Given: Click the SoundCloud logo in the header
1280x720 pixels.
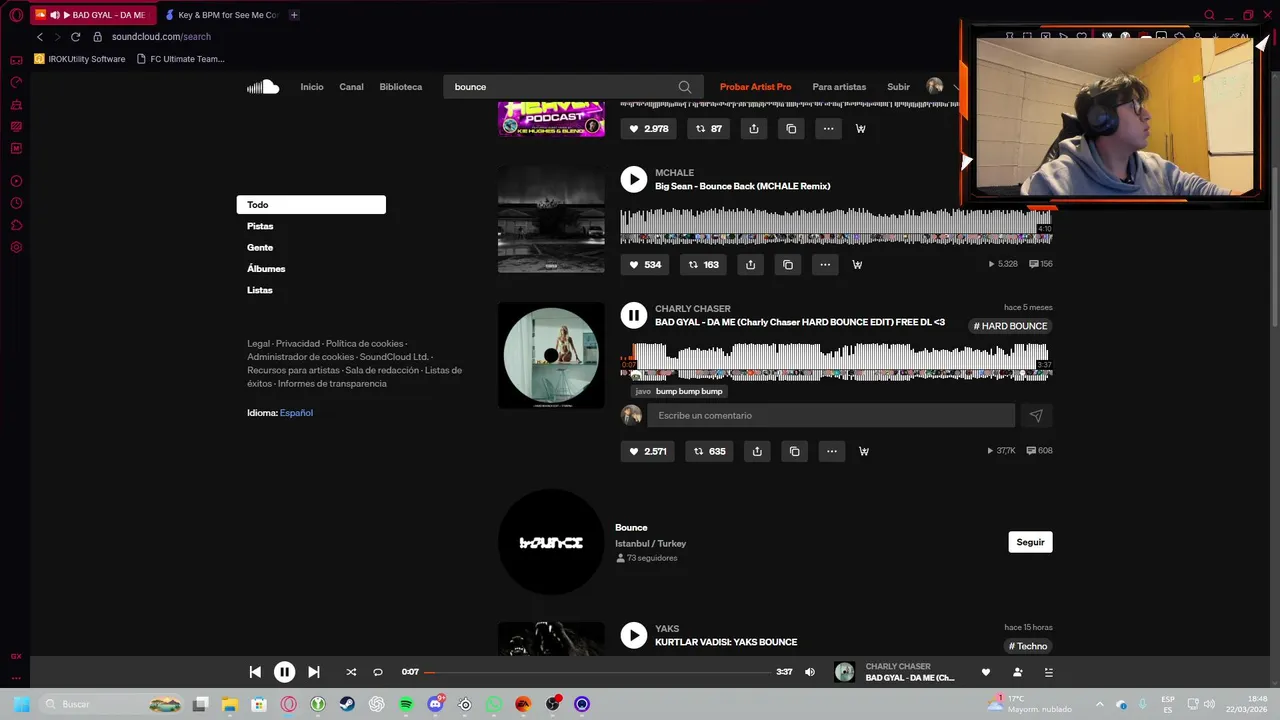Looking at the screenshot, I should 263,87.
